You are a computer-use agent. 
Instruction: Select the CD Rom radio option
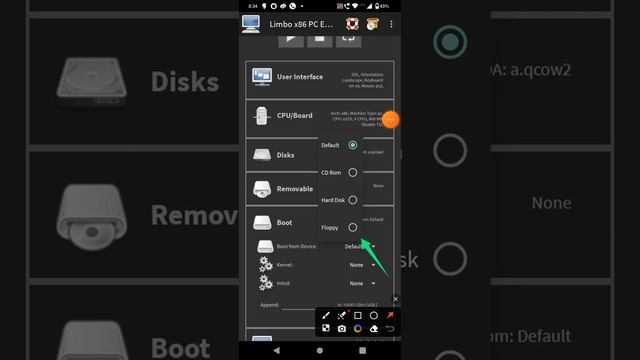tap(353, 173)
